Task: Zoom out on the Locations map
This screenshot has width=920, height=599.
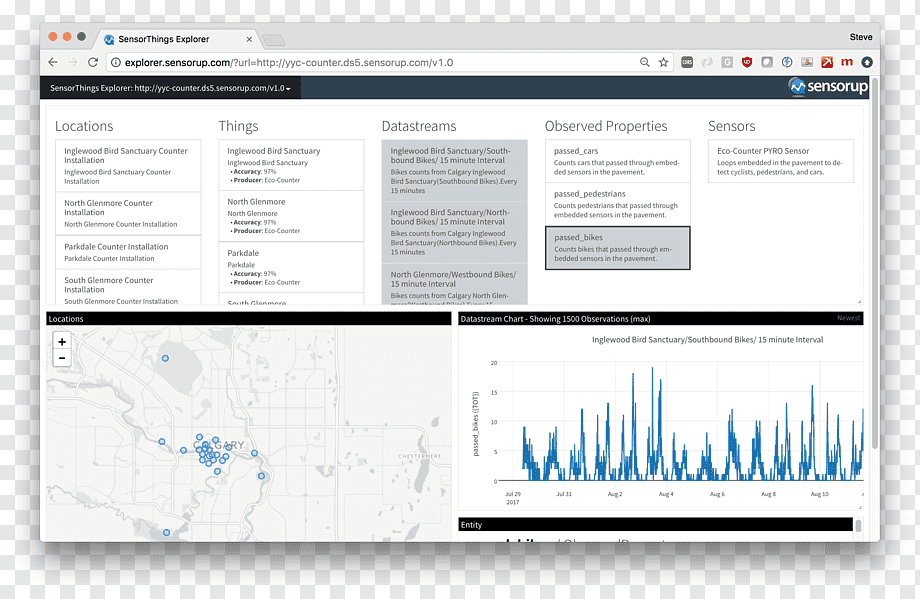Action: point(62,358)
